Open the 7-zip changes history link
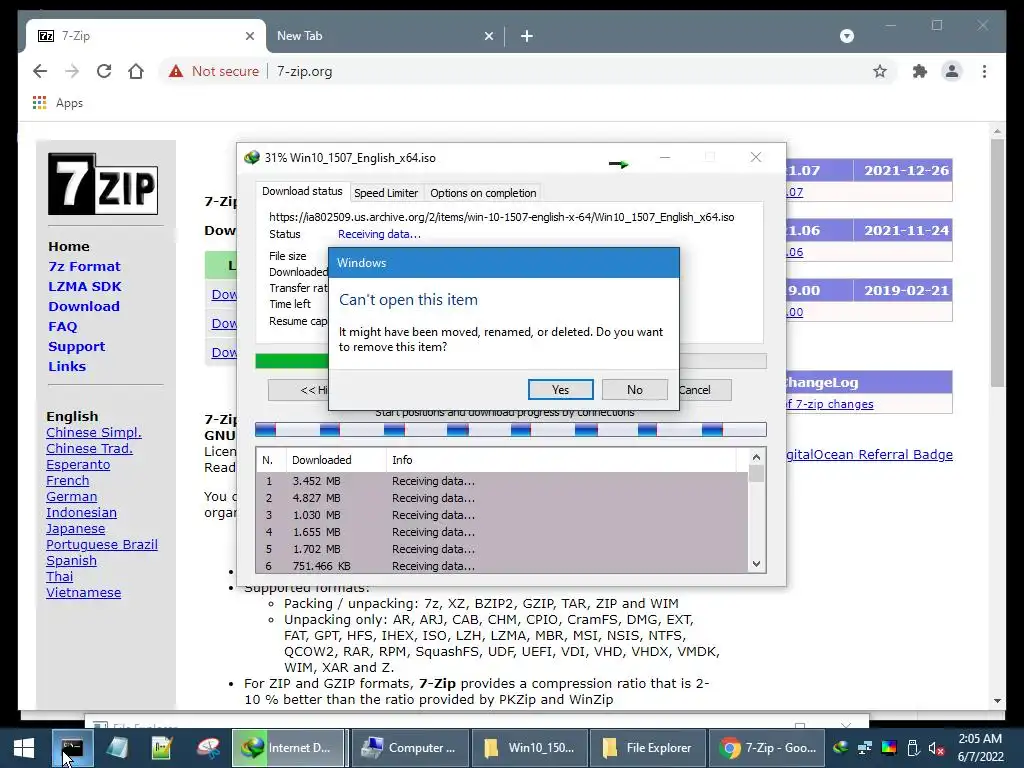1024x768 pixels. (829, 404)
